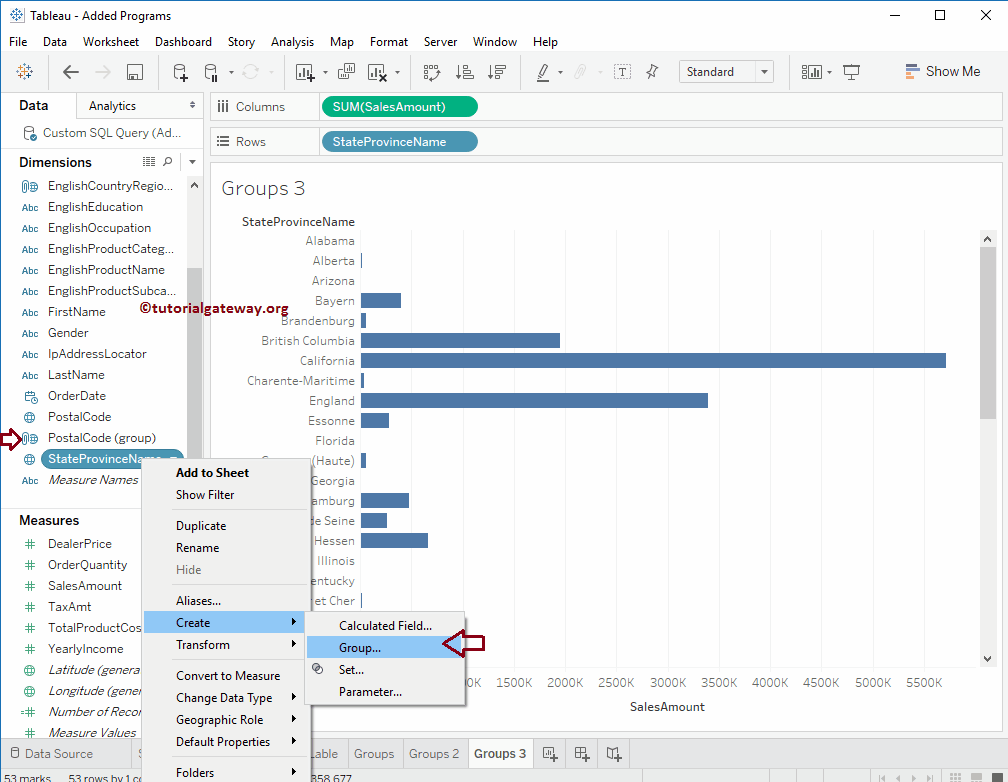This screenshot has height=782, width=1008.
Task: Select the Swap Rows and Columns icon
Action: tap(434, 72)
